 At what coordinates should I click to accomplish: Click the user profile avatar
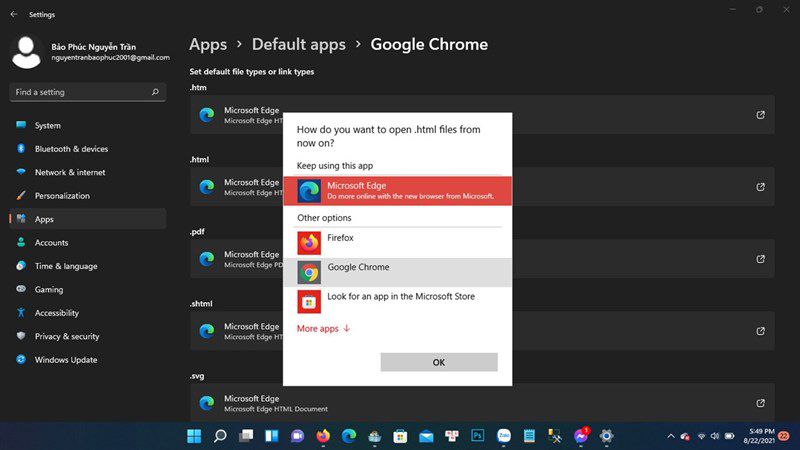(26, 52)
